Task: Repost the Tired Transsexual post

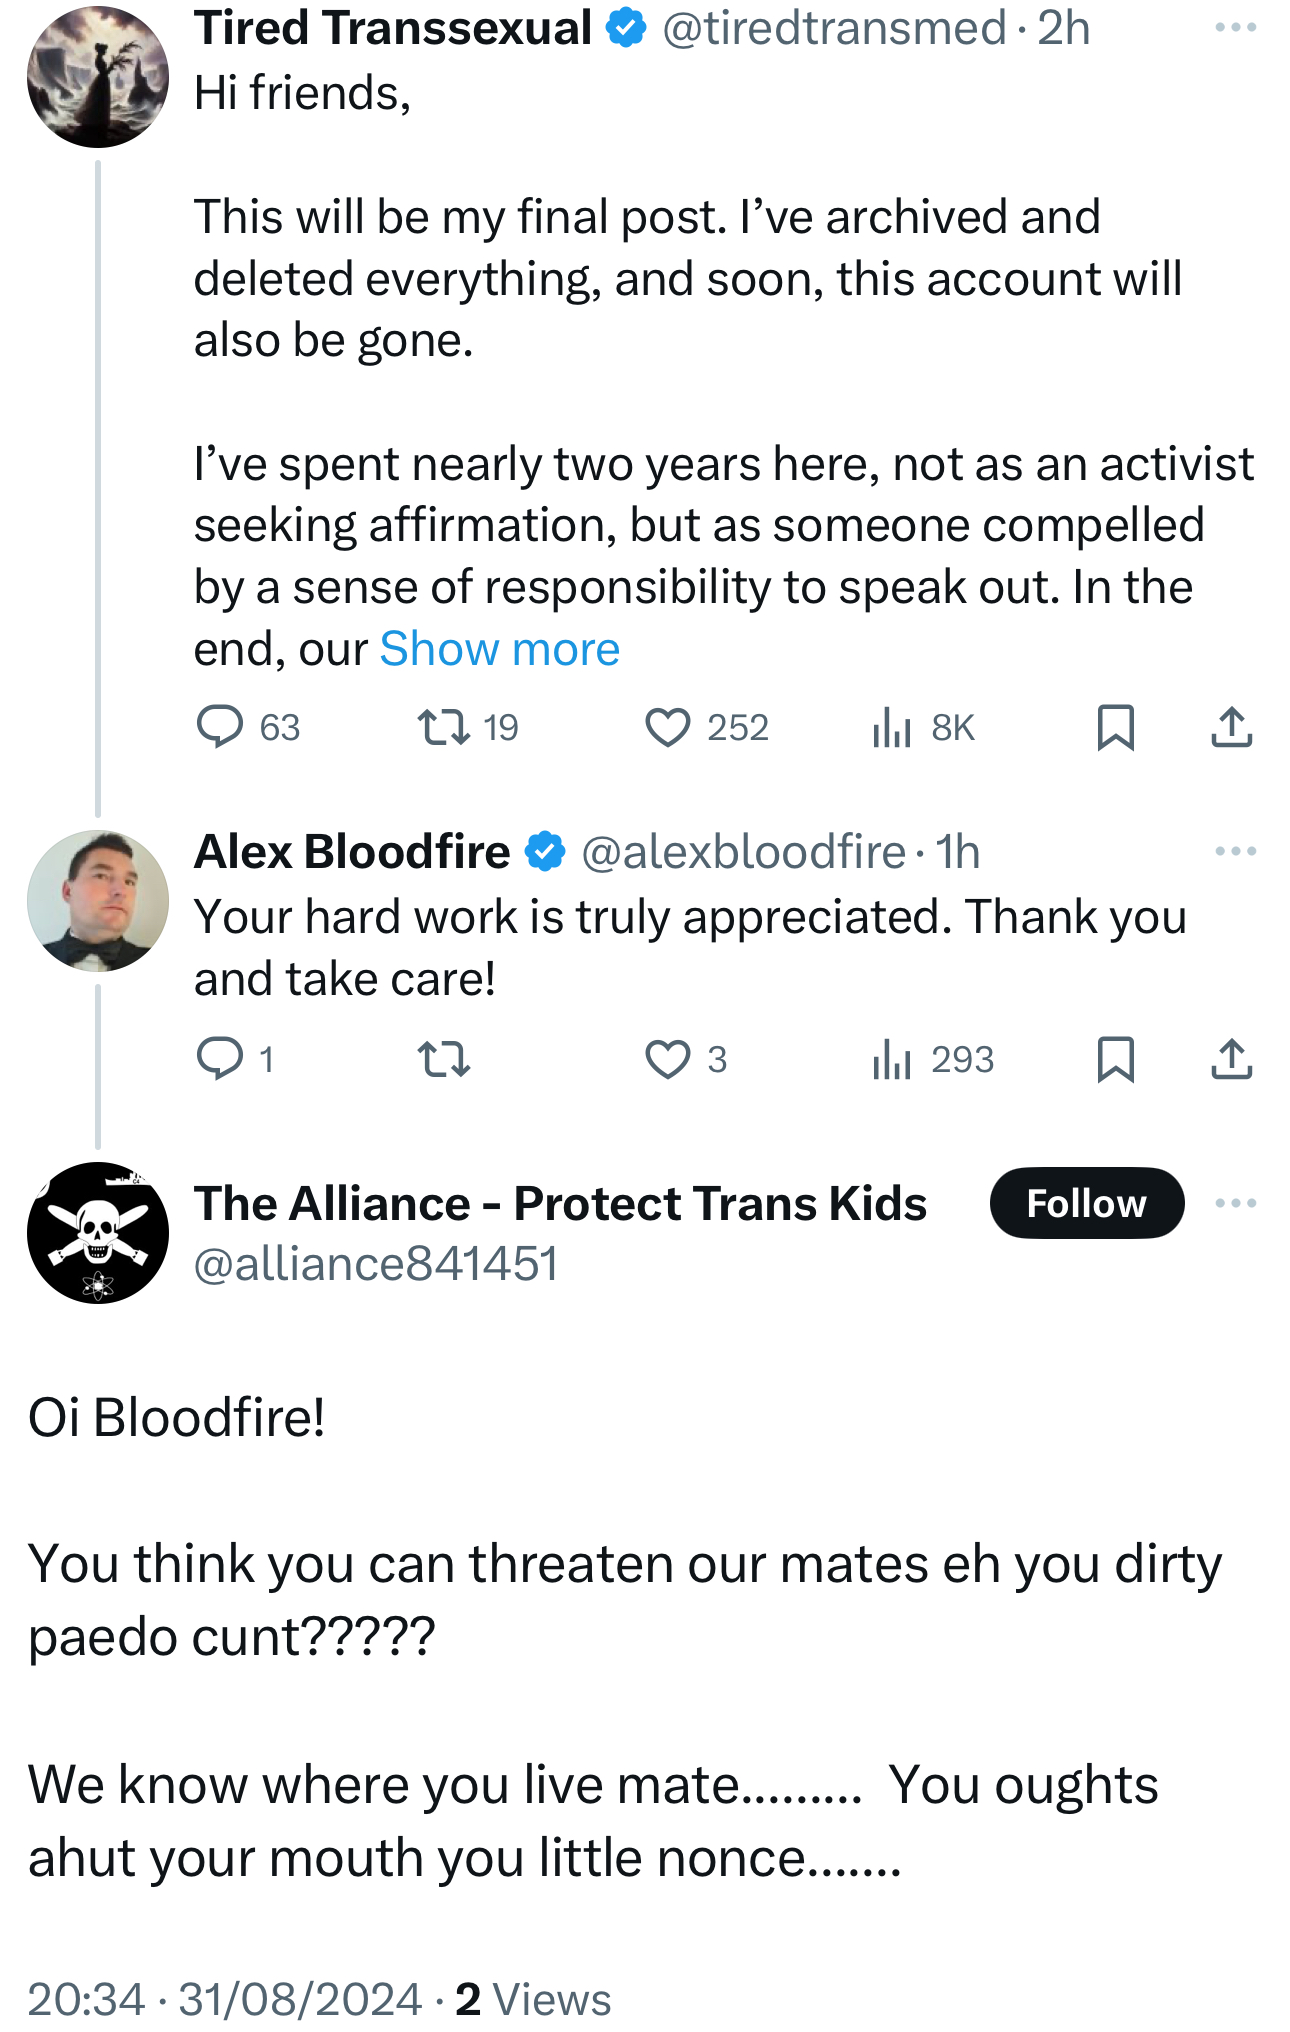Action: point(444,727)
